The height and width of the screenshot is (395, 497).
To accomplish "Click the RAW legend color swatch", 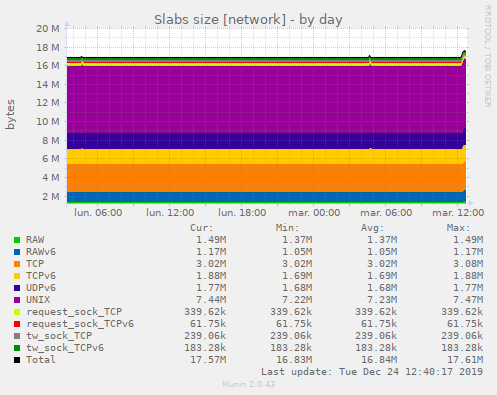I will 17,240.
